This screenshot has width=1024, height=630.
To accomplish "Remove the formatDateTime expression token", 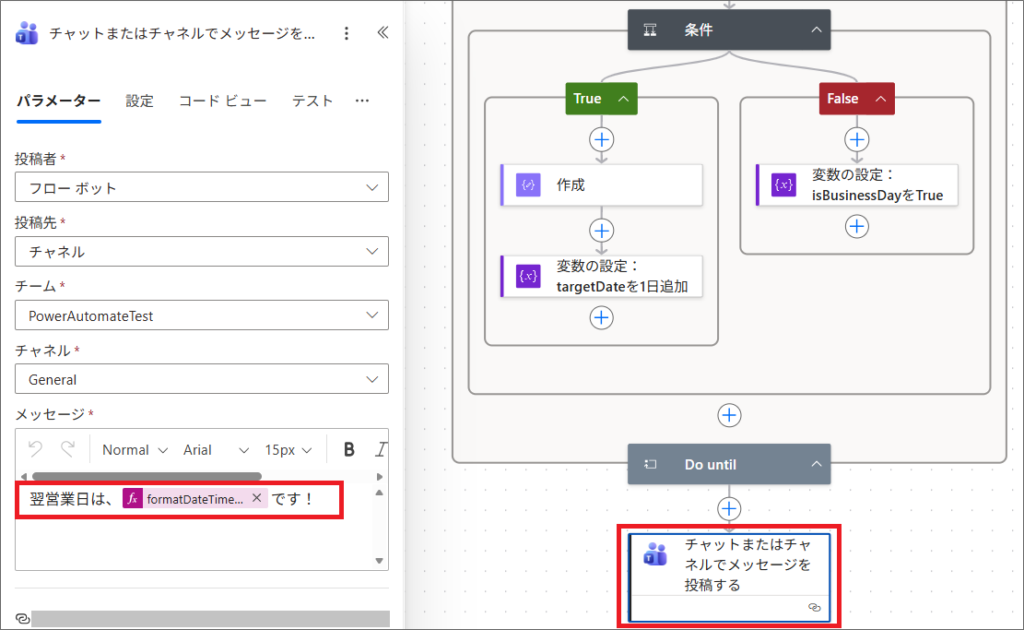I will point(257,498).
